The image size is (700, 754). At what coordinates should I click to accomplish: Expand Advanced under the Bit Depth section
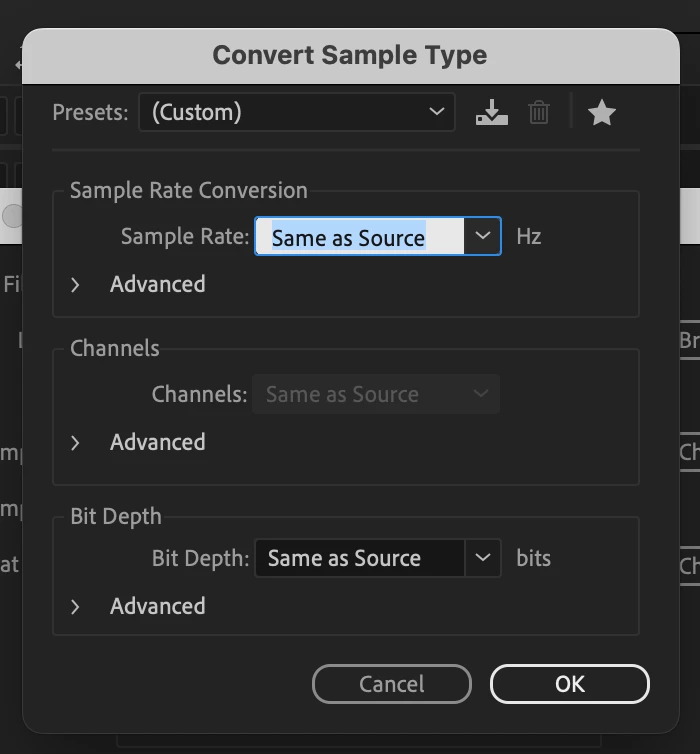pyautogui.click(x=76, y=607)
